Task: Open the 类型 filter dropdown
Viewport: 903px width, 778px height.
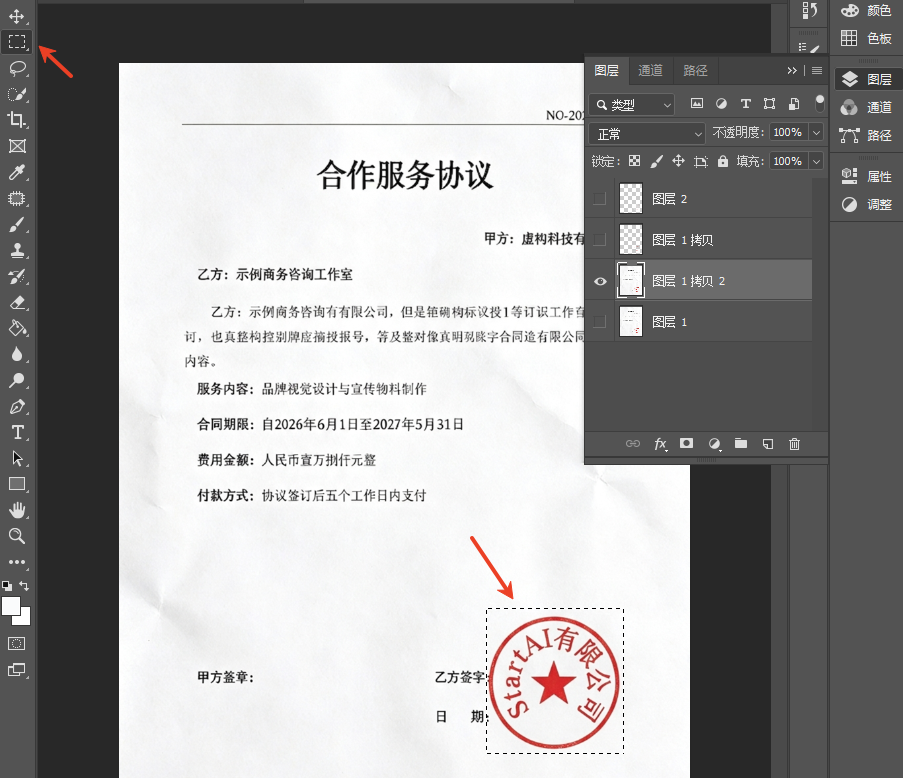Action: 632,105
